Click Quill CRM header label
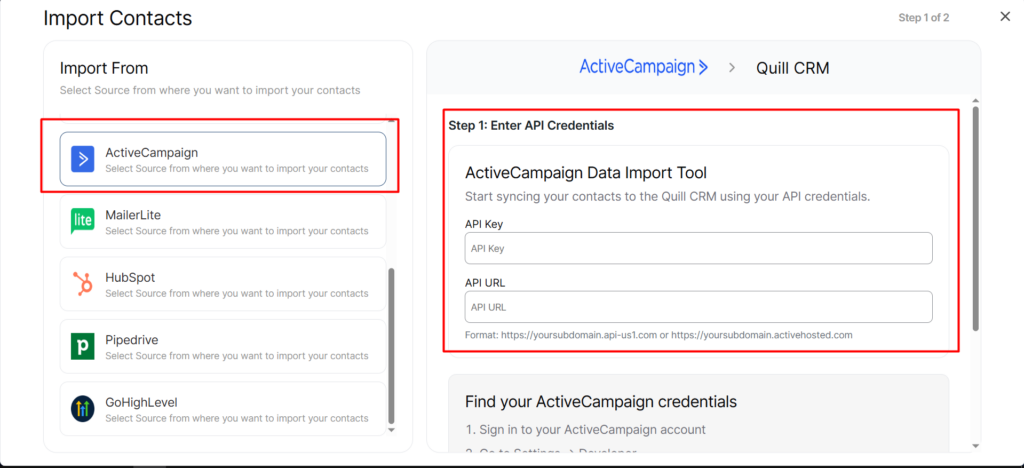 click(x=792, y=68)
